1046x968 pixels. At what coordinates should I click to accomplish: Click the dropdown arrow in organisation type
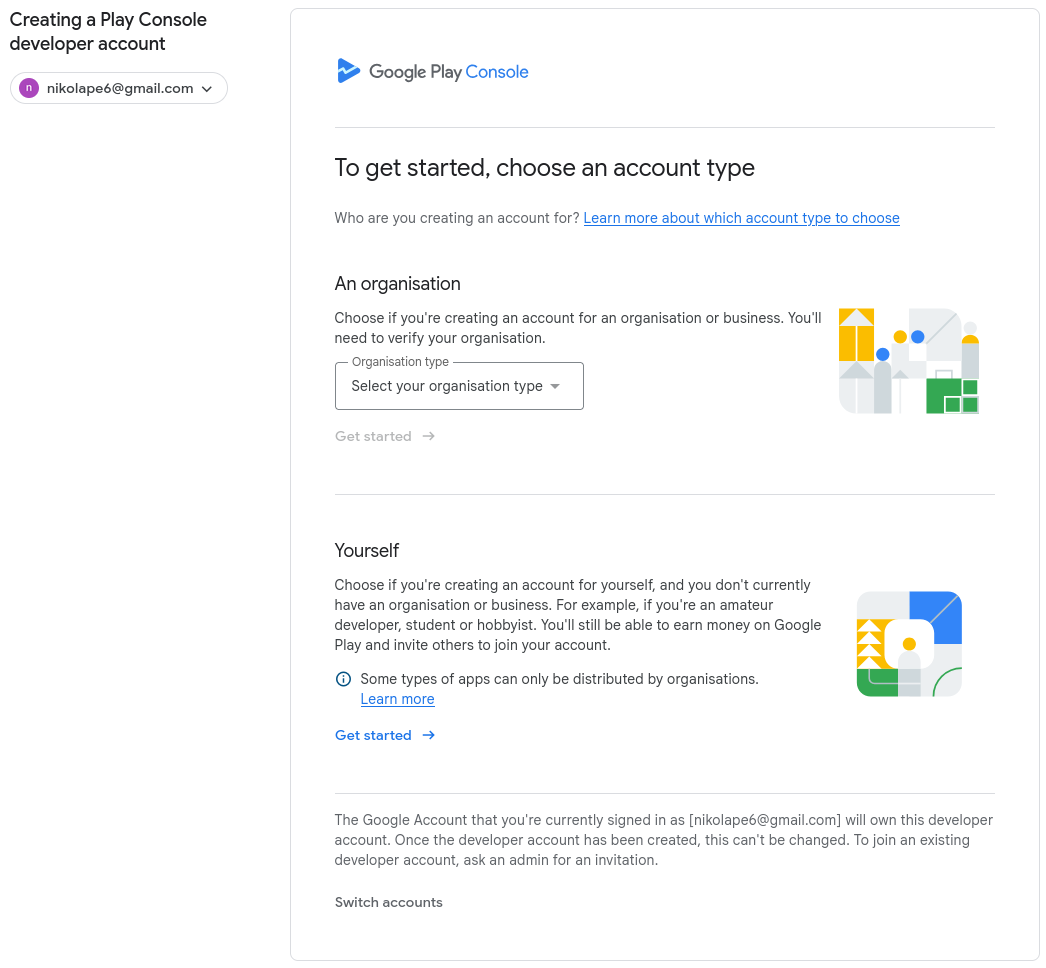click(555, 386)
